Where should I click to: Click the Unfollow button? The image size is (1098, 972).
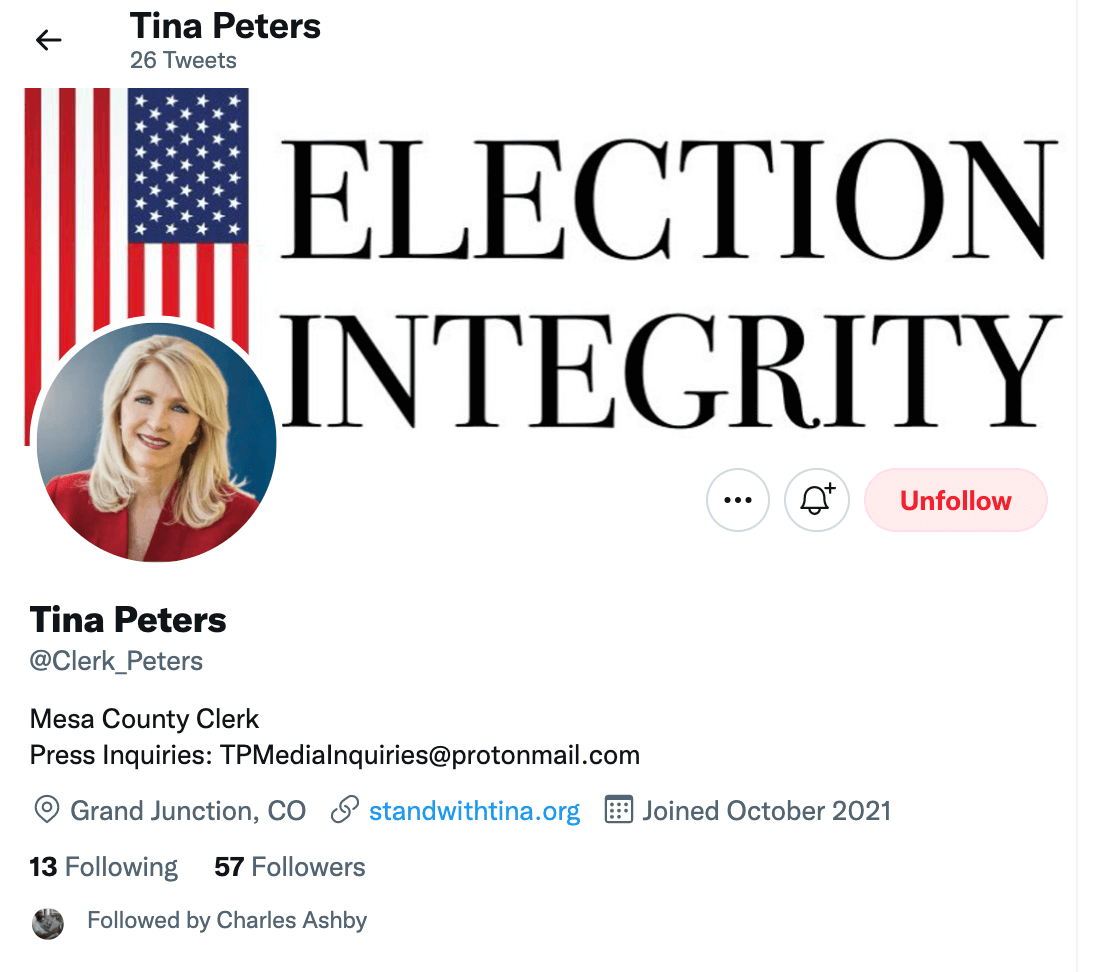956,500
